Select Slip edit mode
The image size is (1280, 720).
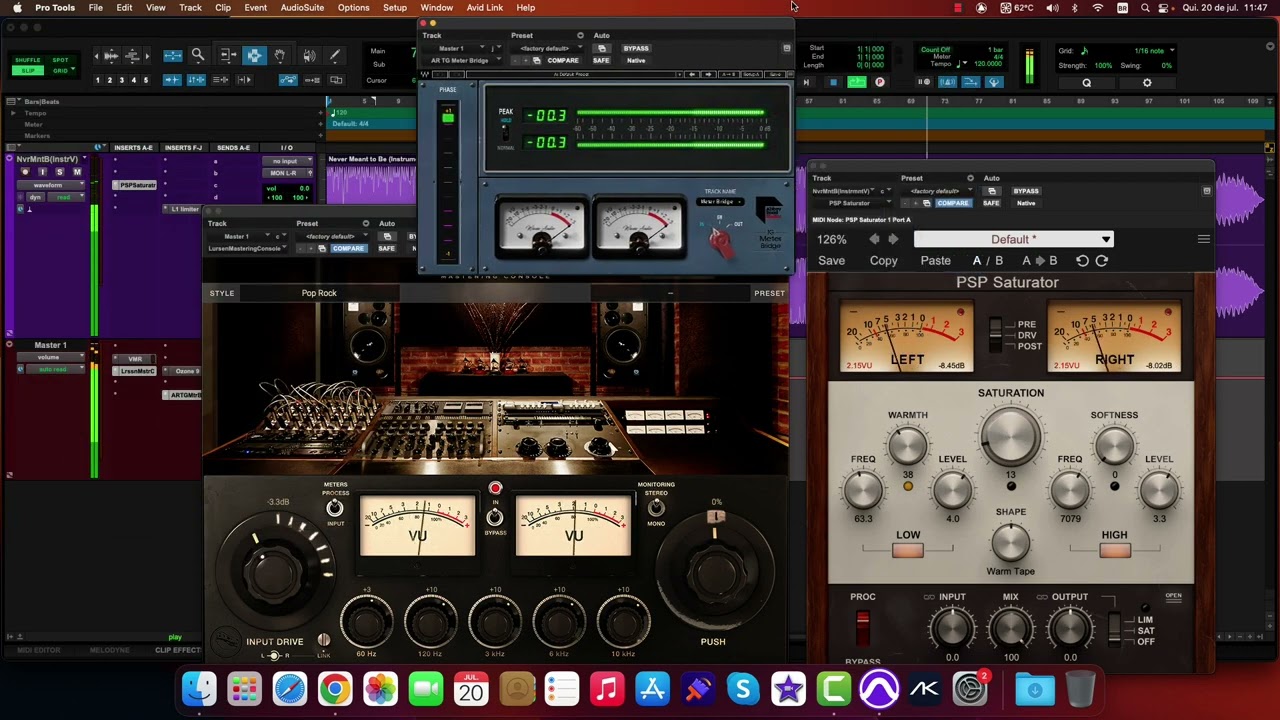[x=28, y=71]
